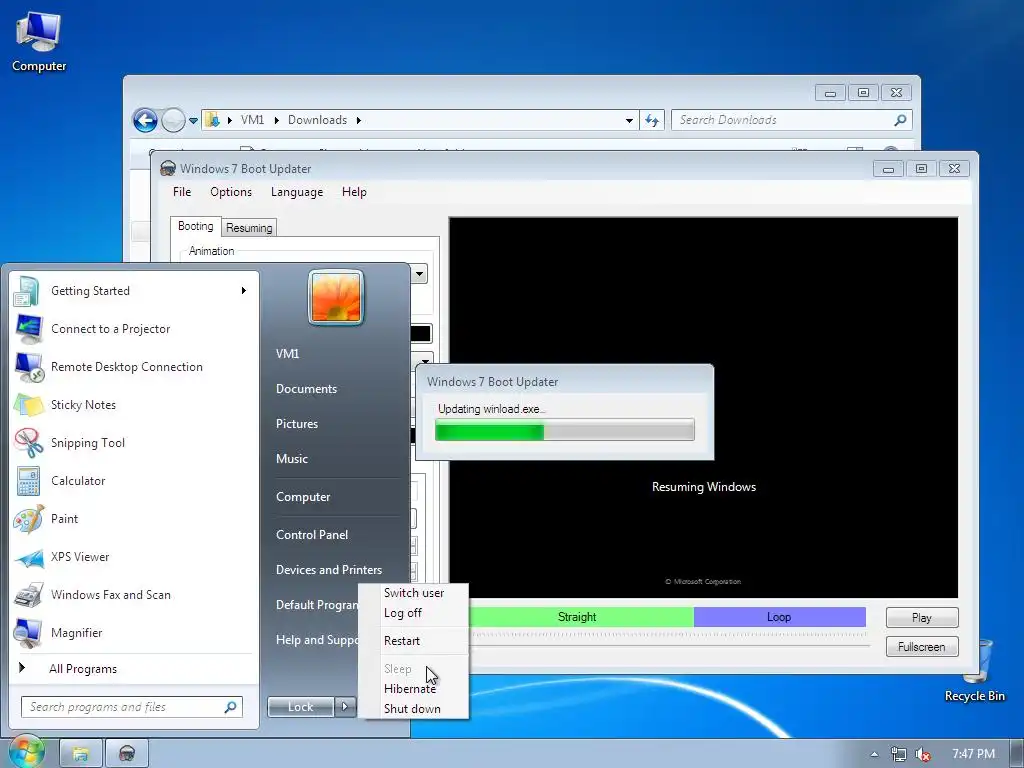The width and height of the screenshot is (1024, 768).
Task: Switch to the Resuming tab
Action: (249, 228)
